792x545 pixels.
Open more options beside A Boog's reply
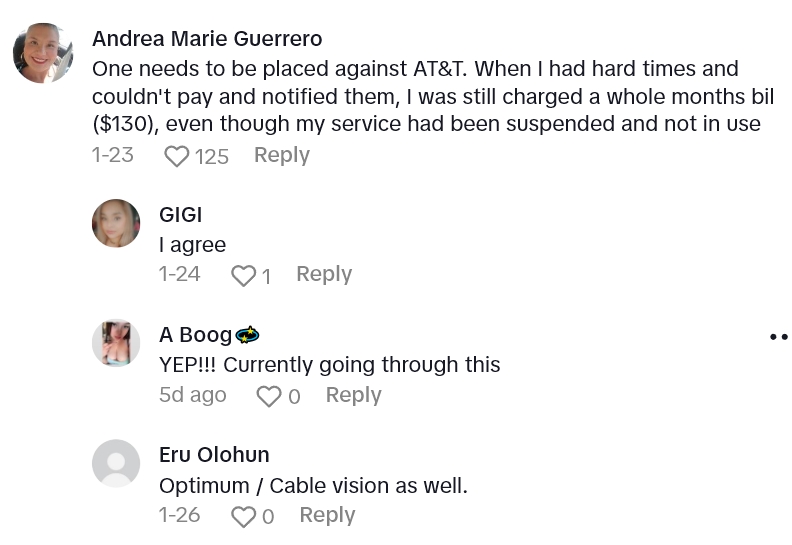(x=778, y=337)
